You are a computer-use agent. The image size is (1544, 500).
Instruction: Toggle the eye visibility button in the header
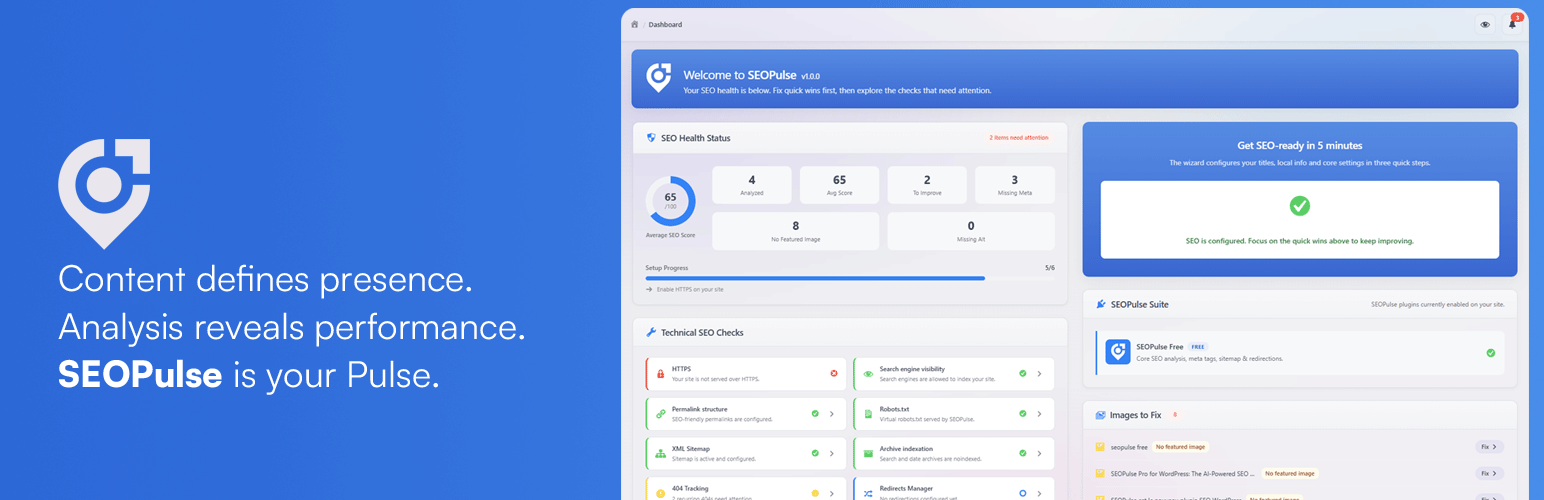[1485, 24]
